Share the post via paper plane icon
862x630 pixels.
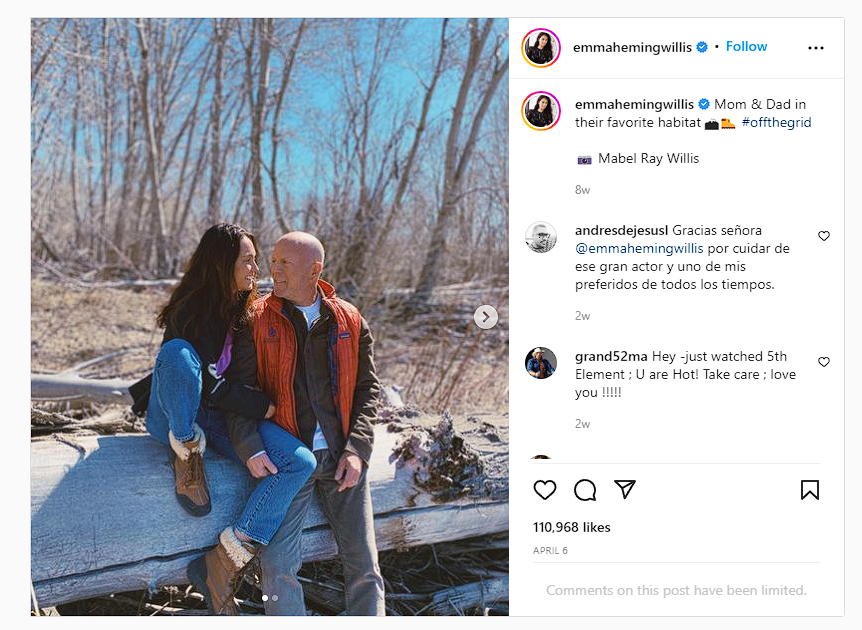(625, 489)
